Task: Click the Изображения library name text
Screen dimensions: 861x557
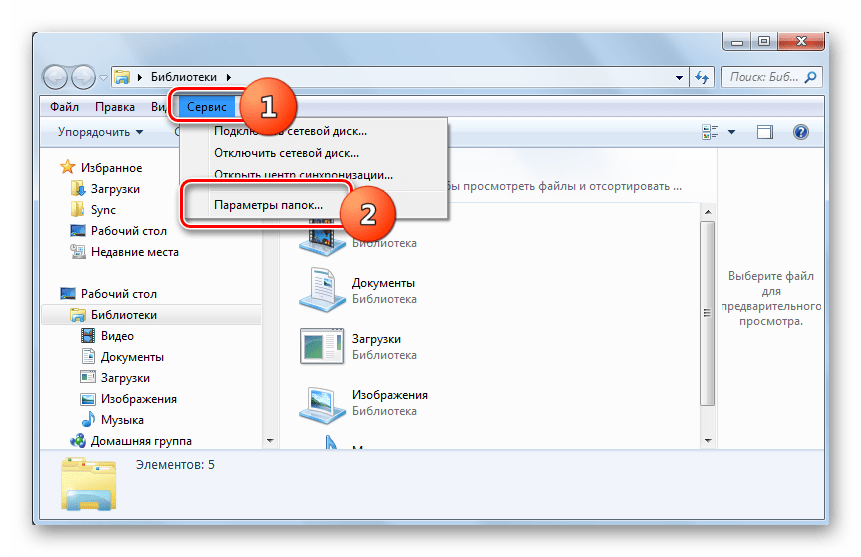Action: pyautogui.click(x=390, y=395)
